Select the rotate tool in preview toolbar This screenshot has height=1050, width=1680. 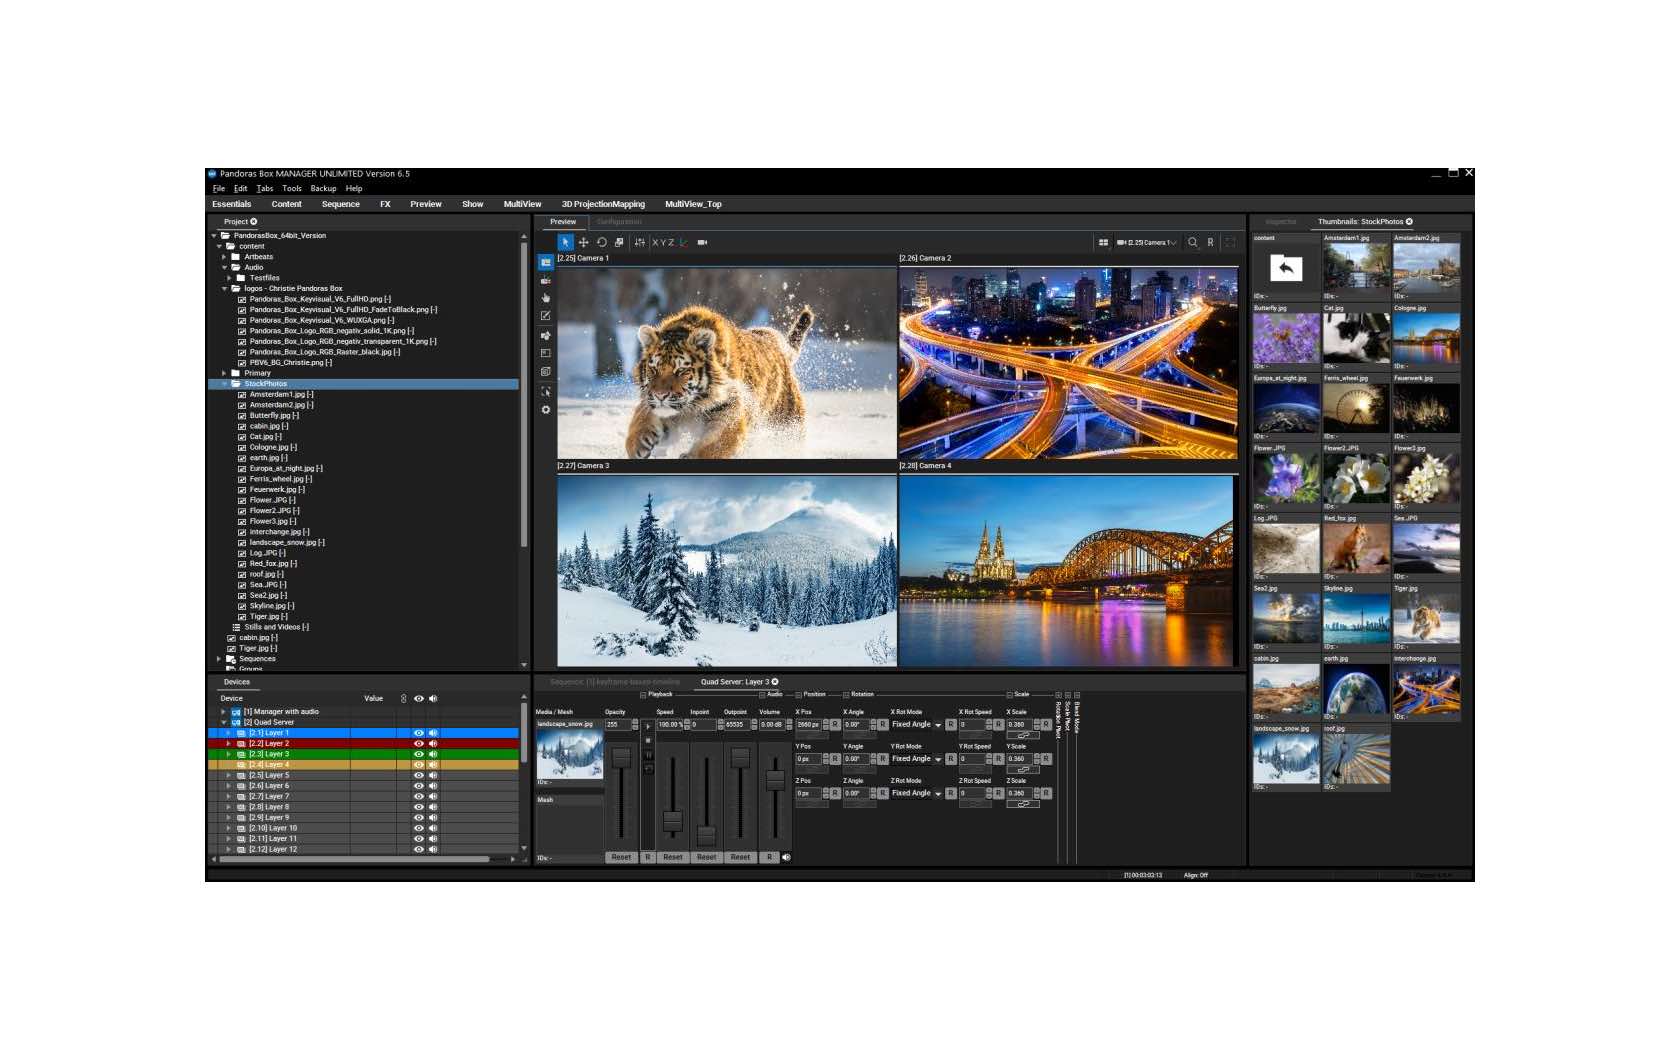(x=602, y=242)
